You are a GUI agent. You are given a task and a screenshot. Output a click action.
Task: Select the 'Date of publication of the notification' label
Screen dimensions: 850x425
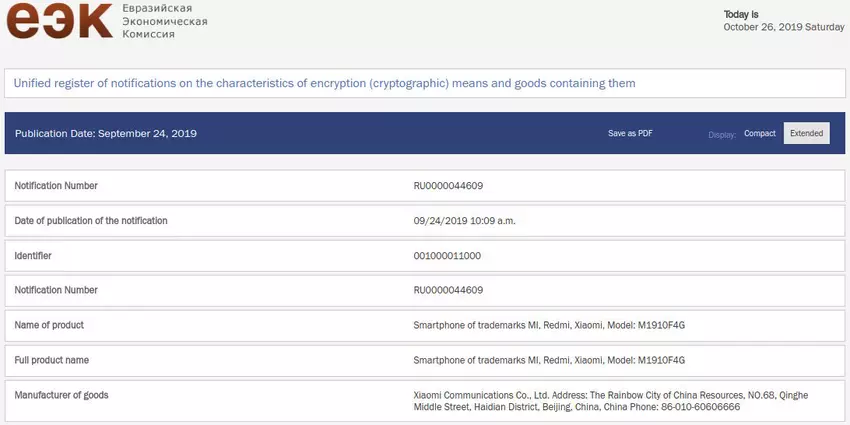(91, 220)
